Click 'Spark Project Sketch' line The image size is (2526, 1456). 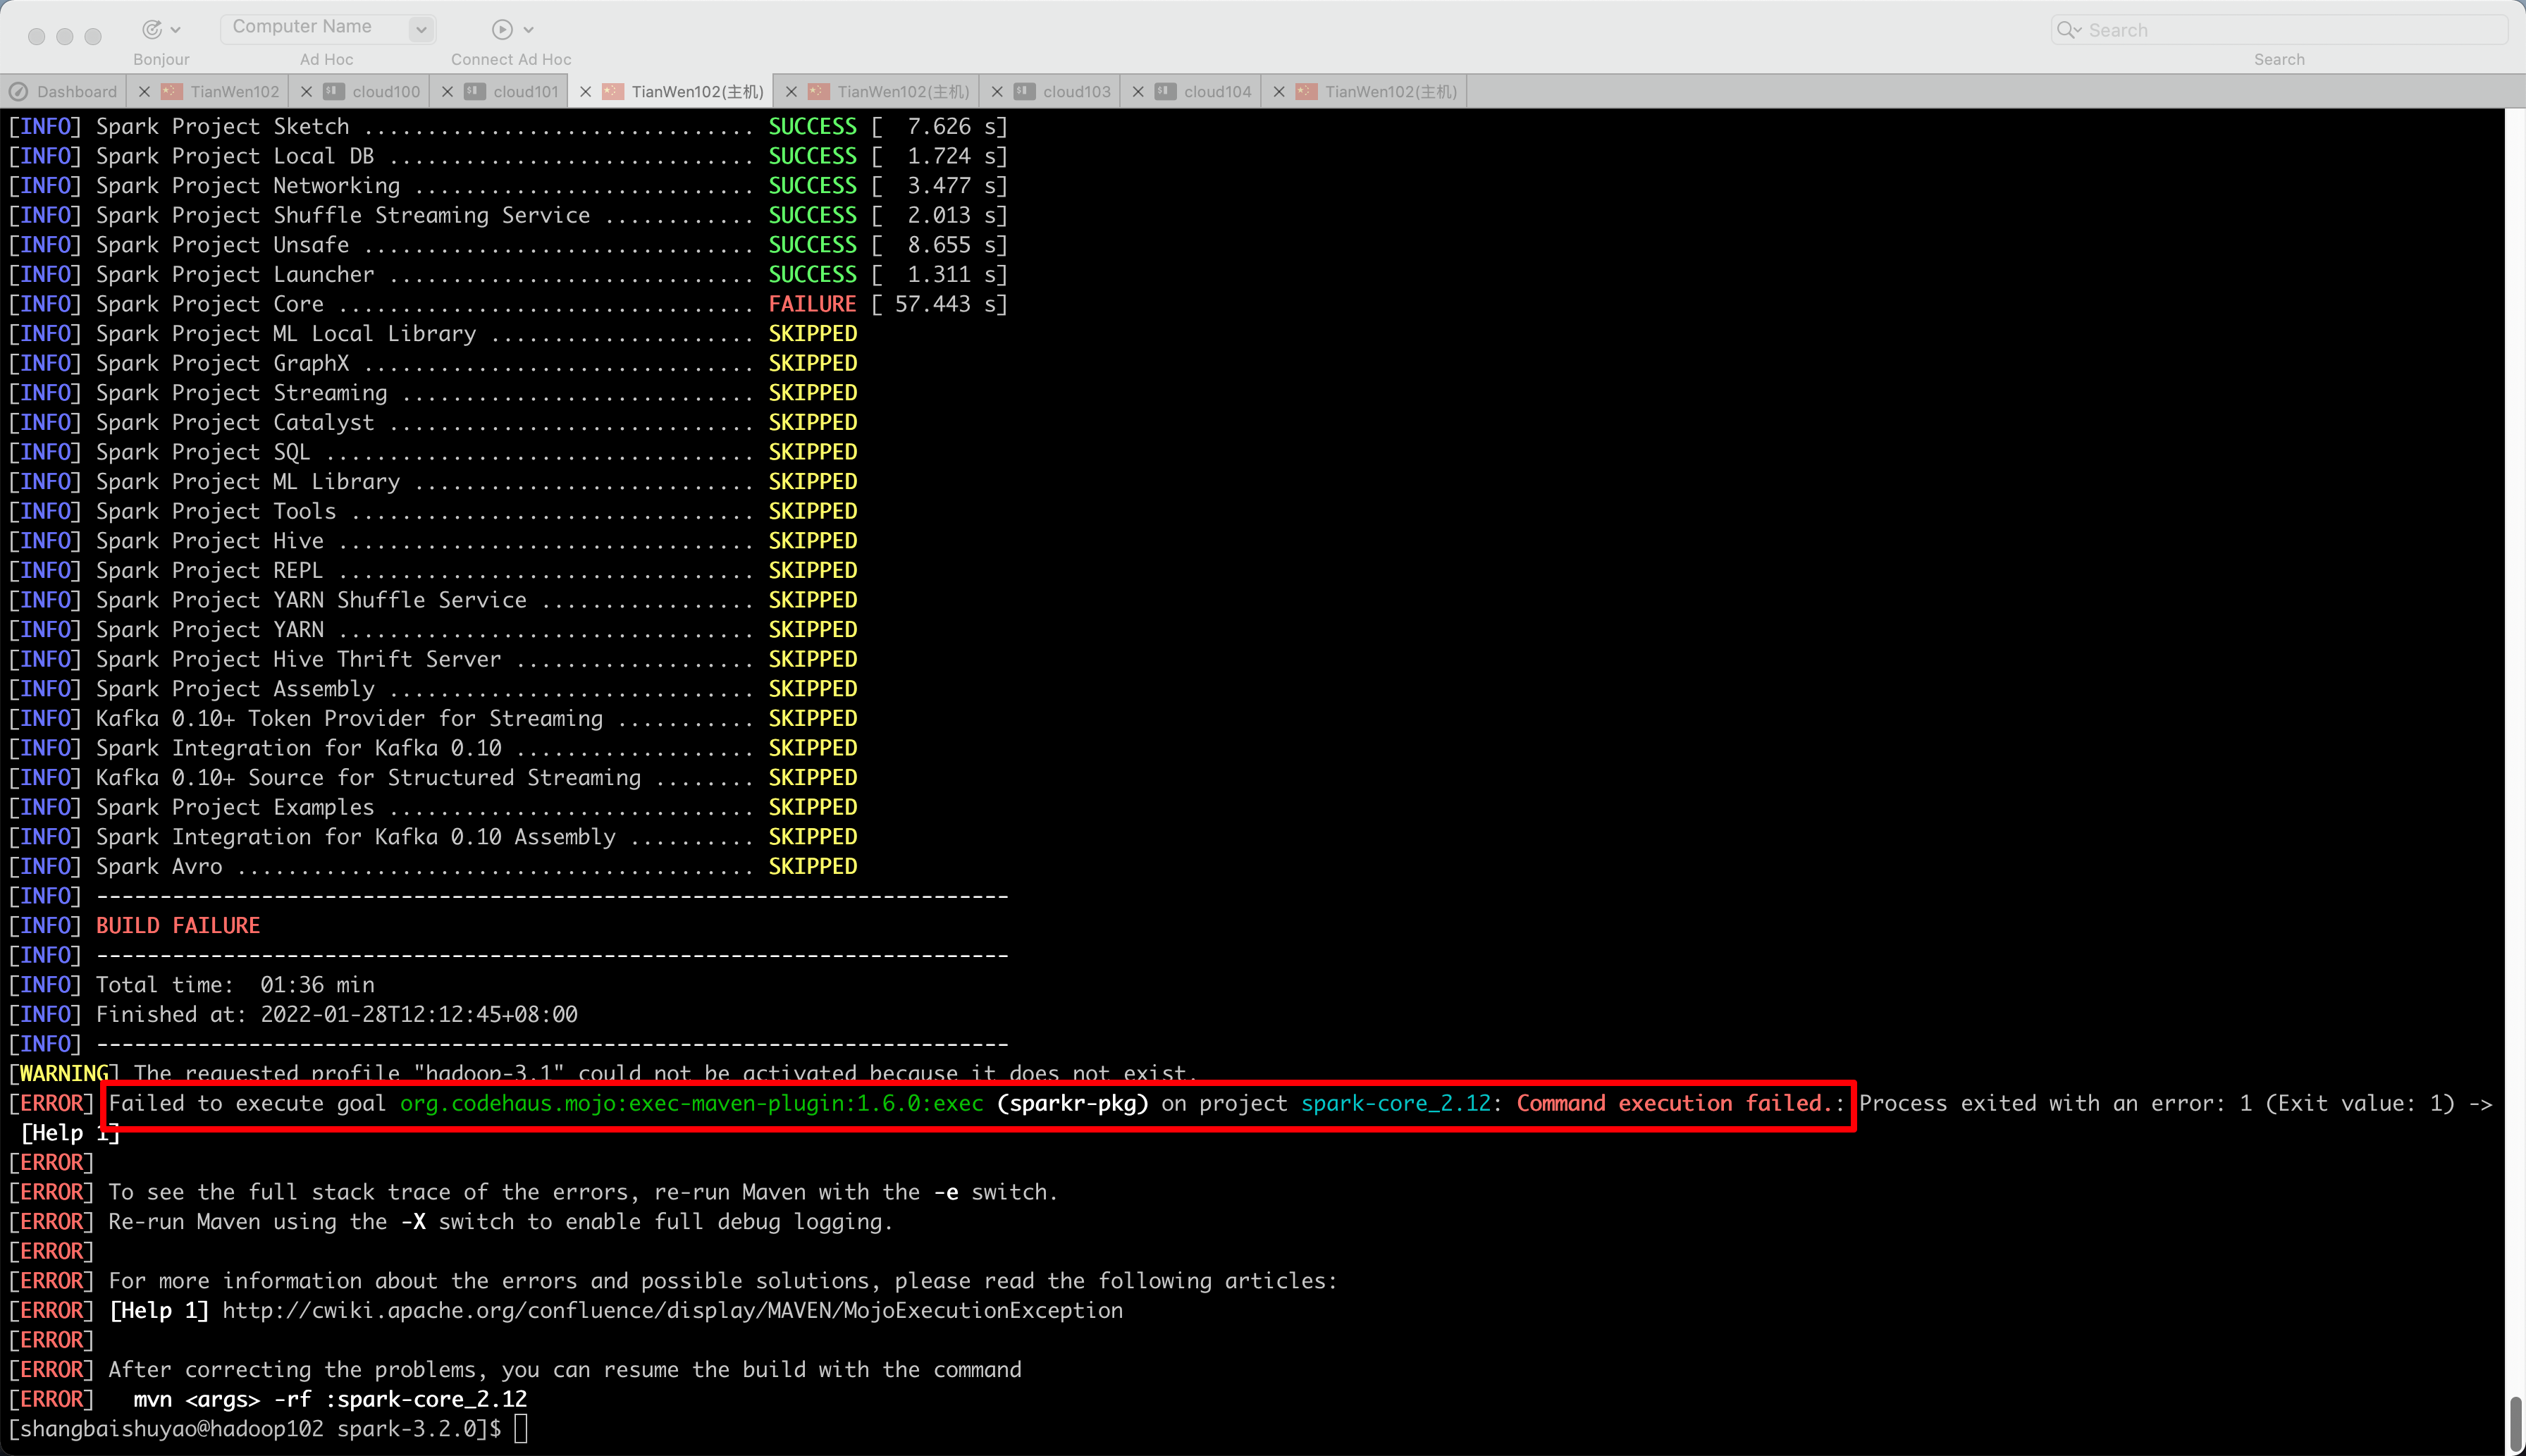(508, 126)
